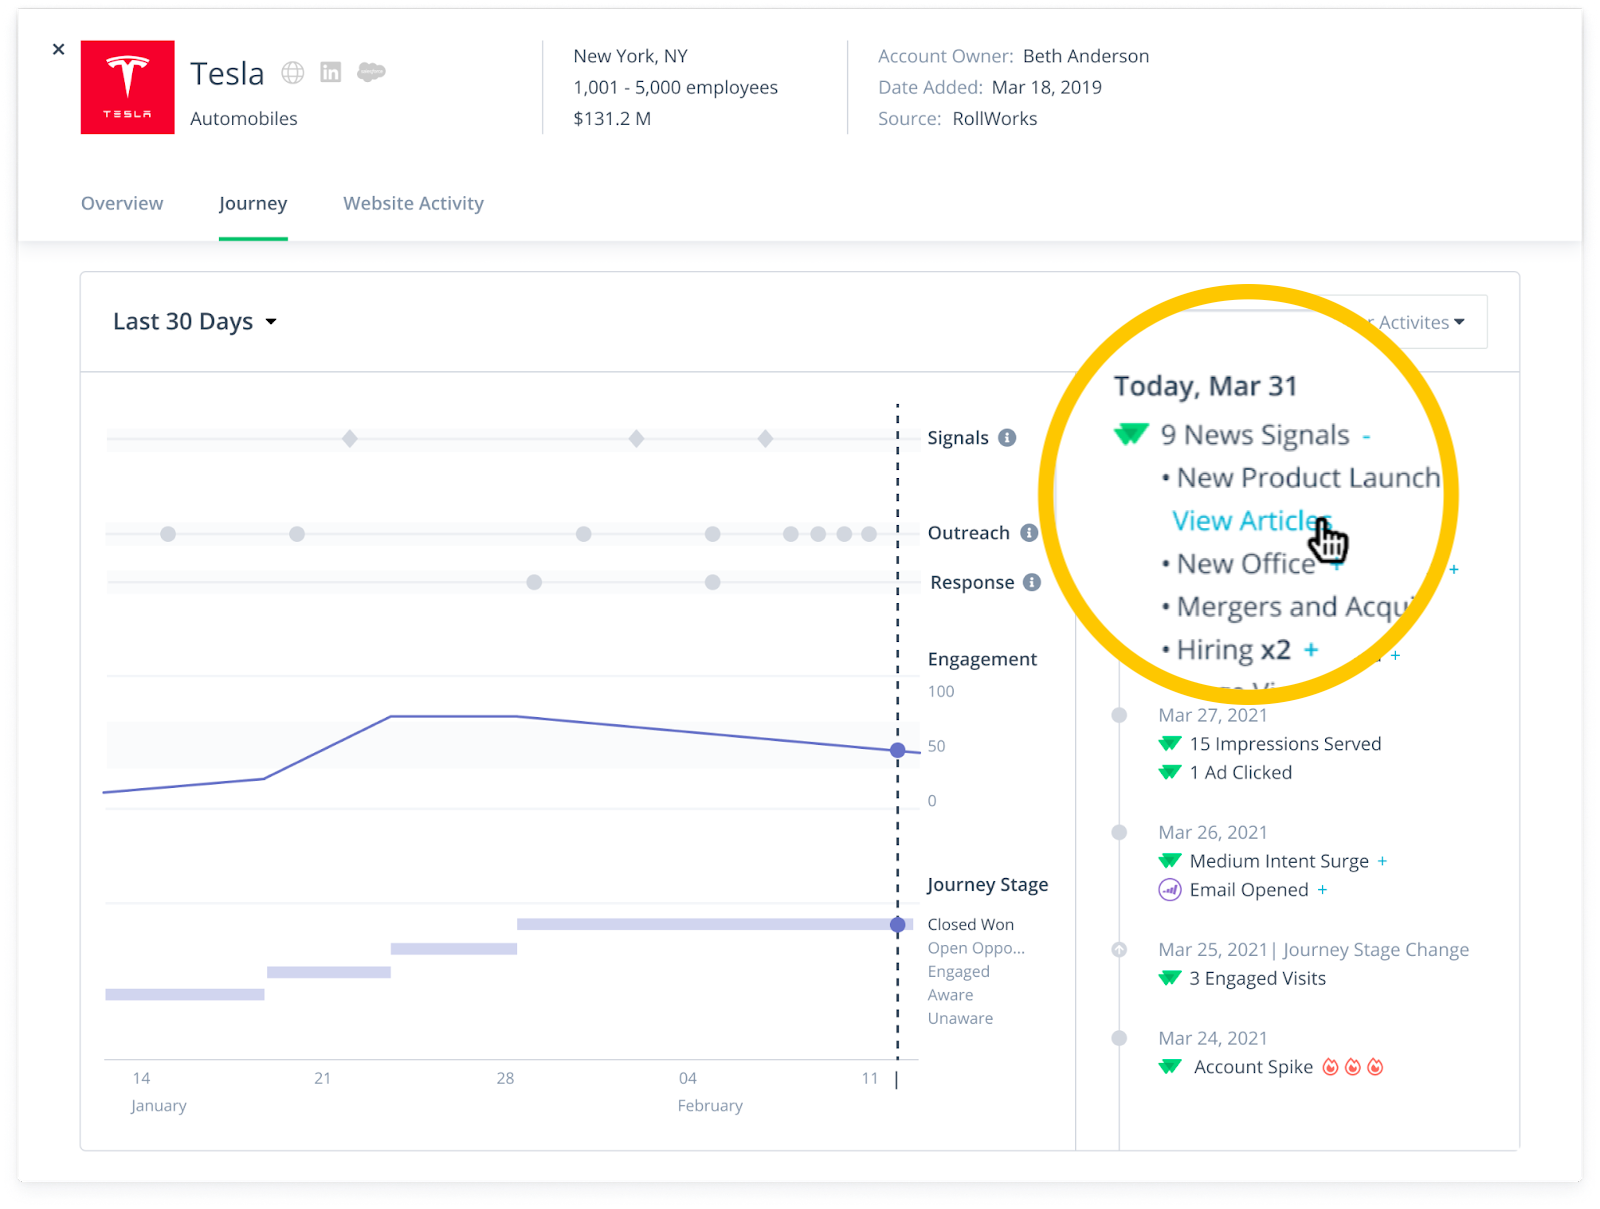Open Tesla's LinkedIn icon
This screenshot has width=1600, height=1209.
[331, 72]
